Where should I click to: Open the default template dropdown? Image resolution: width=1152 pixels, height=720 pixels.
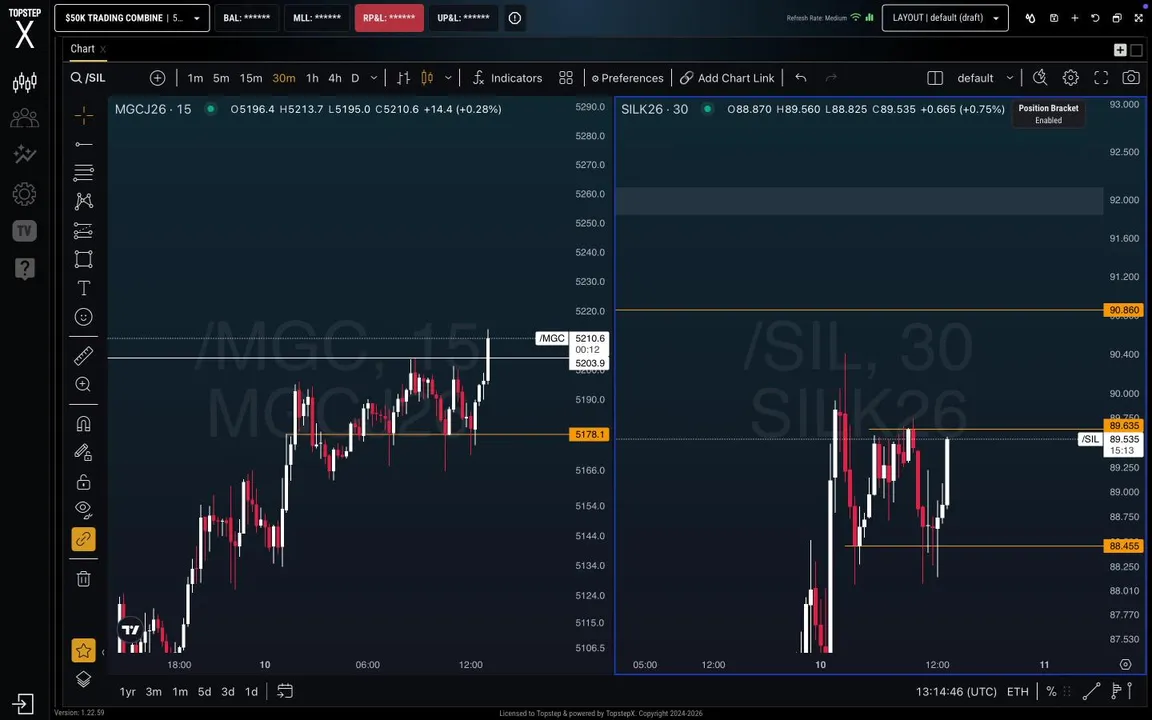984,78
